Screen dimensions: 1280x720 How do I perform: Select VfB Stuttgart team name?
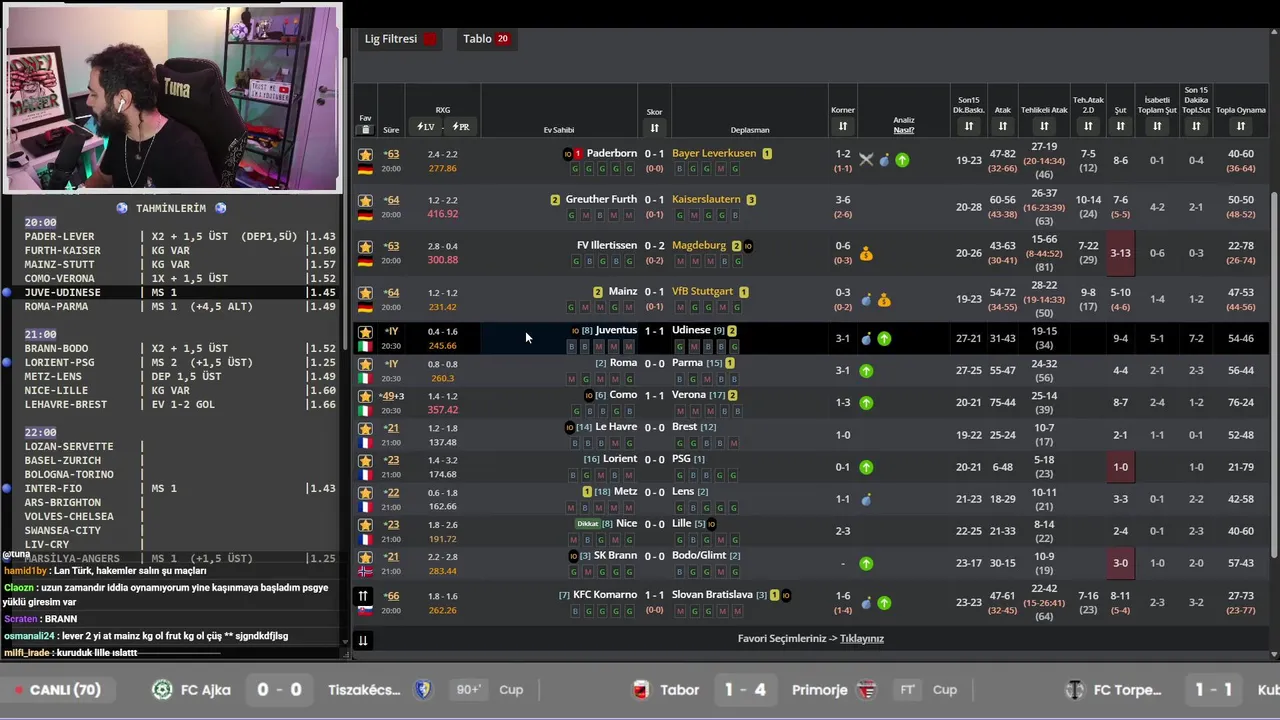[x=702, y=292]
